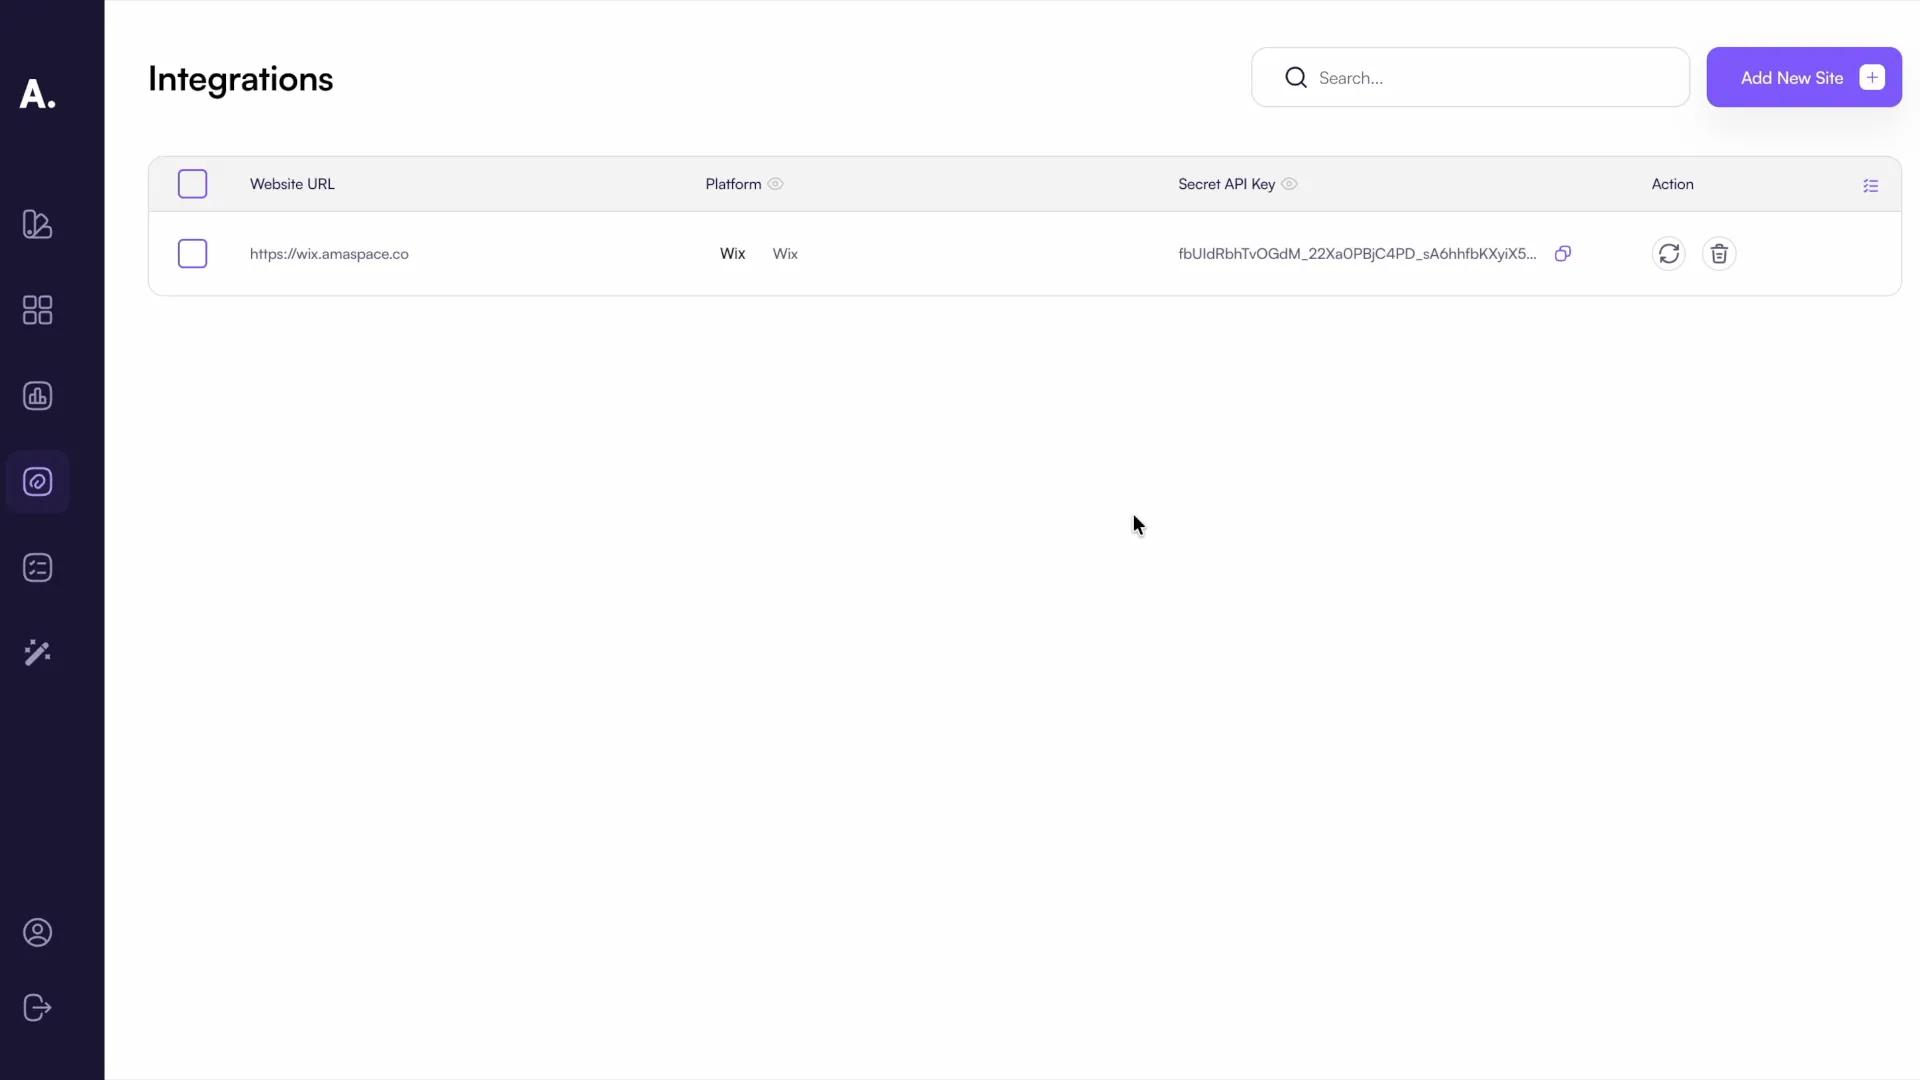Open the bar chart analytics icon
Screen dimensions: 1920x1080
coord(37,396)
